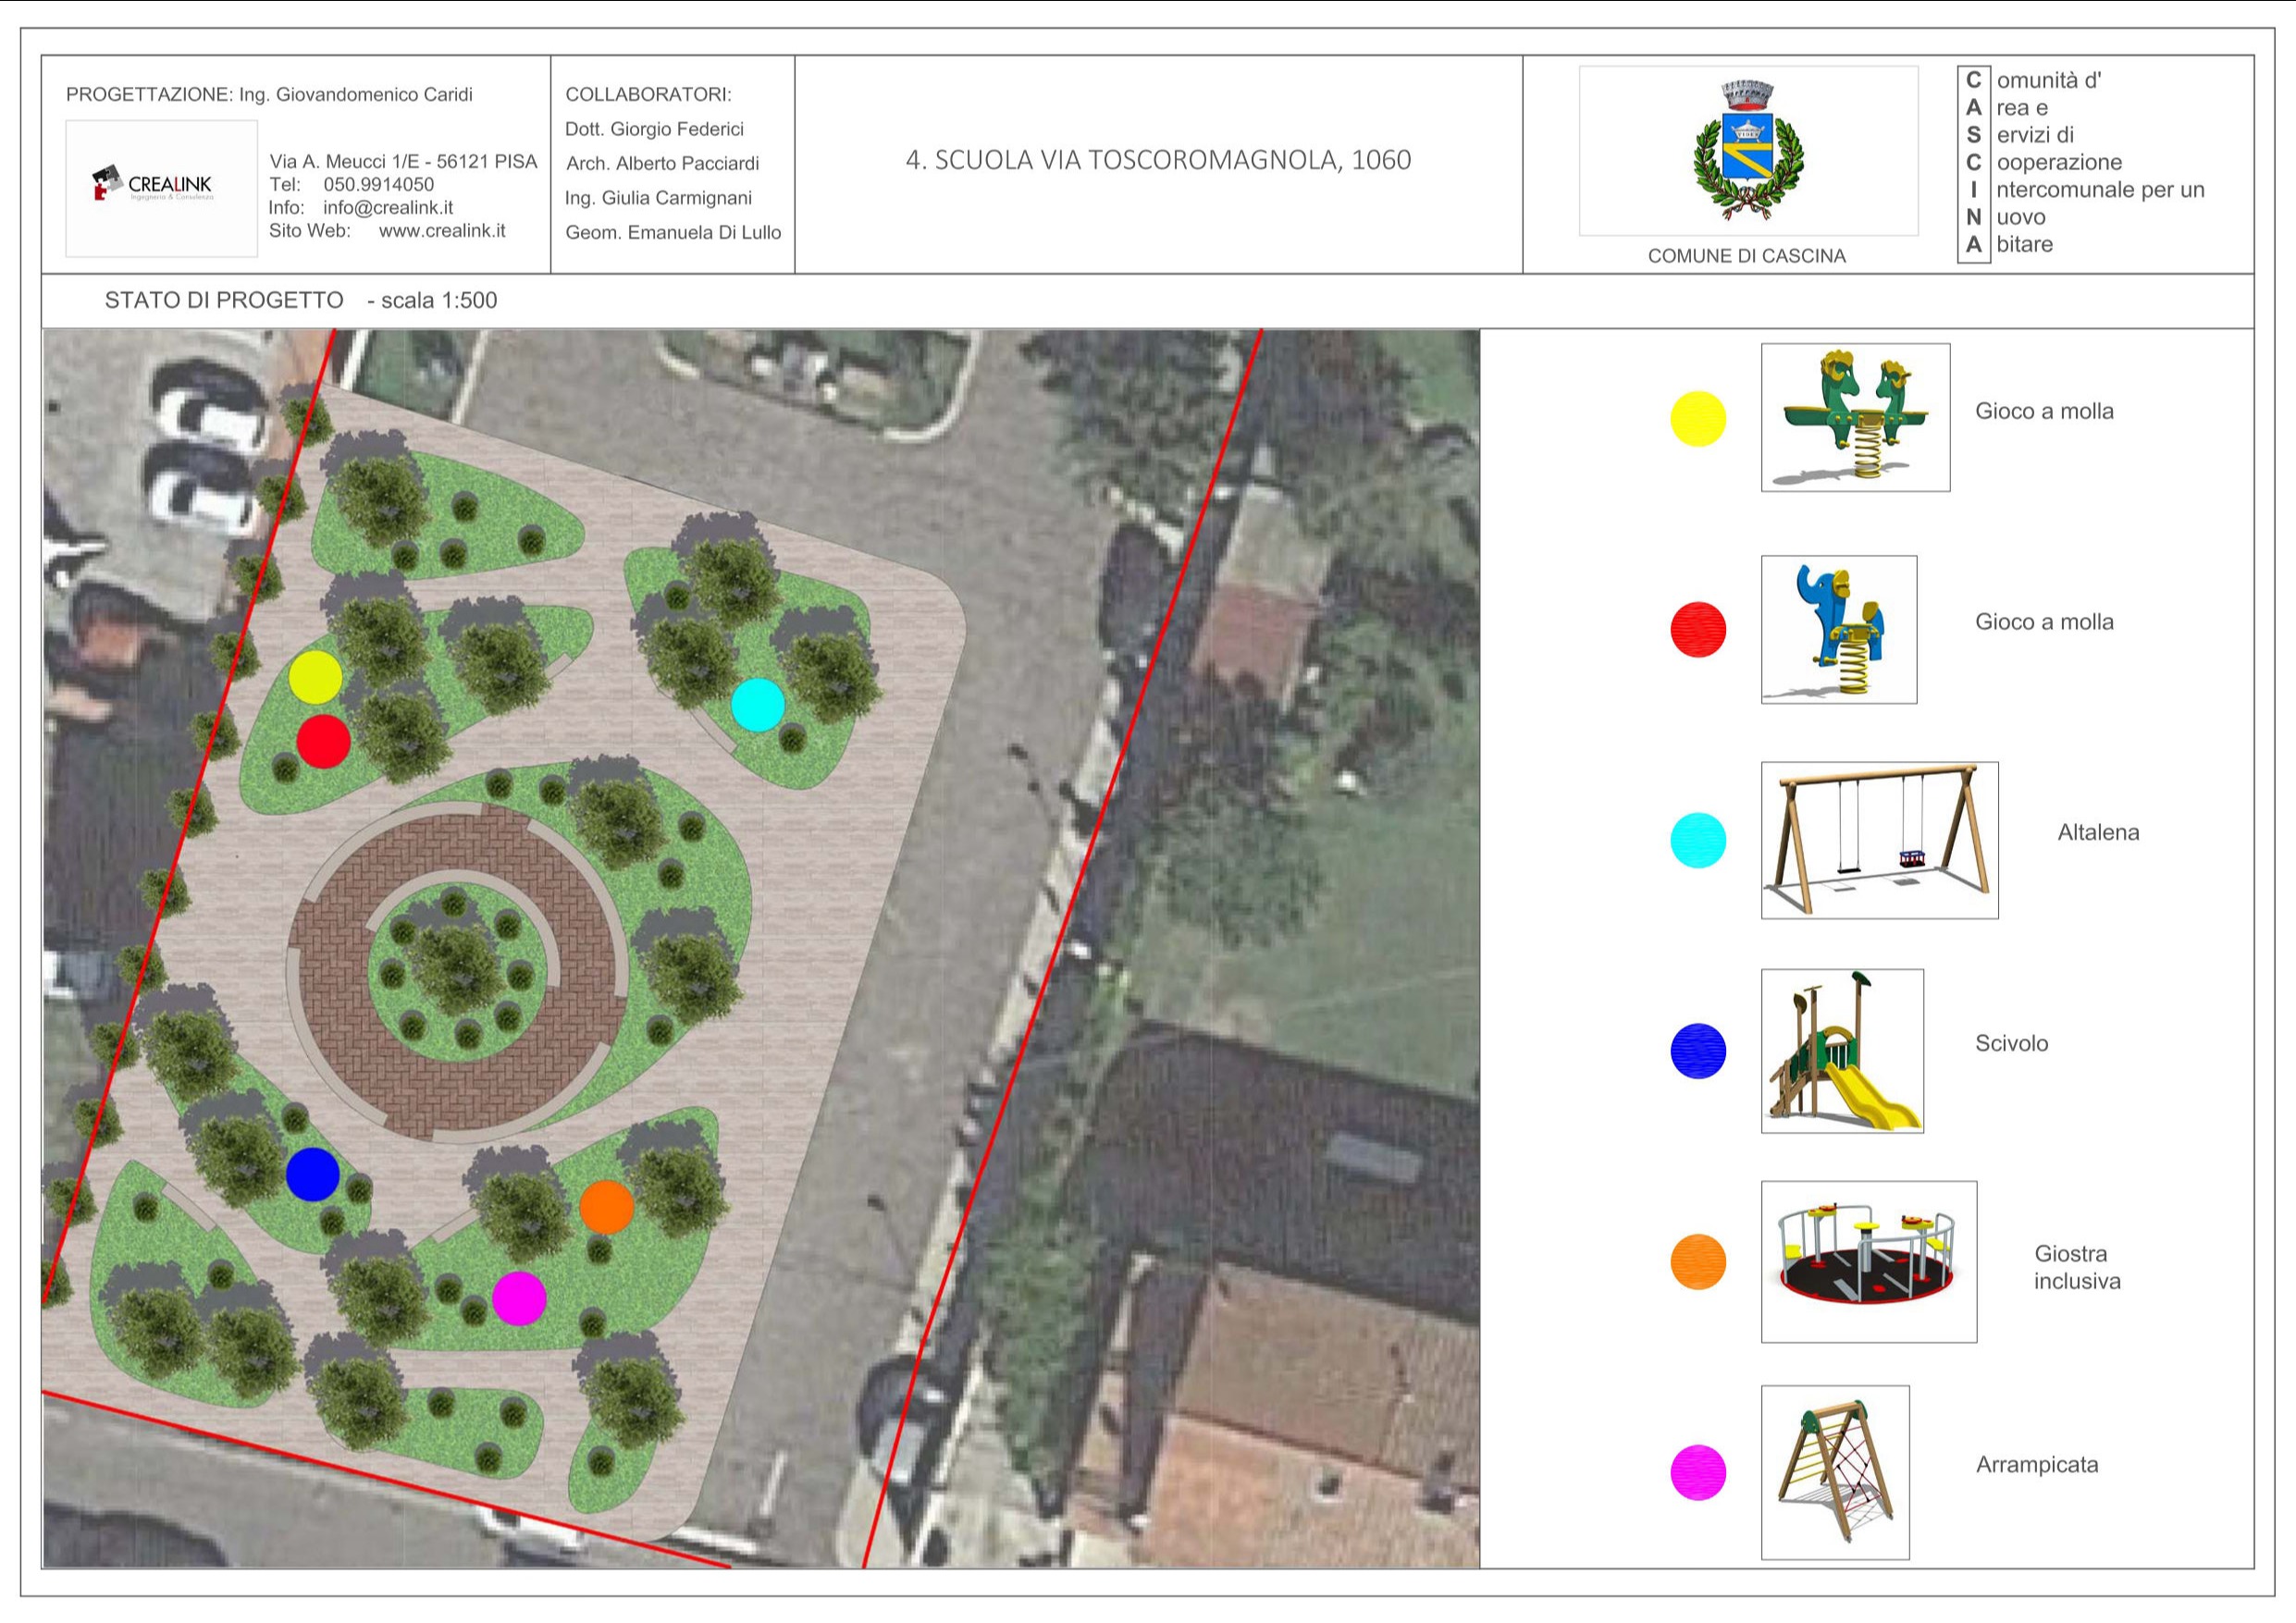Click the COLLABORATORI: heading
This screenshot has height=1623, width=2296.
[648, 95]
